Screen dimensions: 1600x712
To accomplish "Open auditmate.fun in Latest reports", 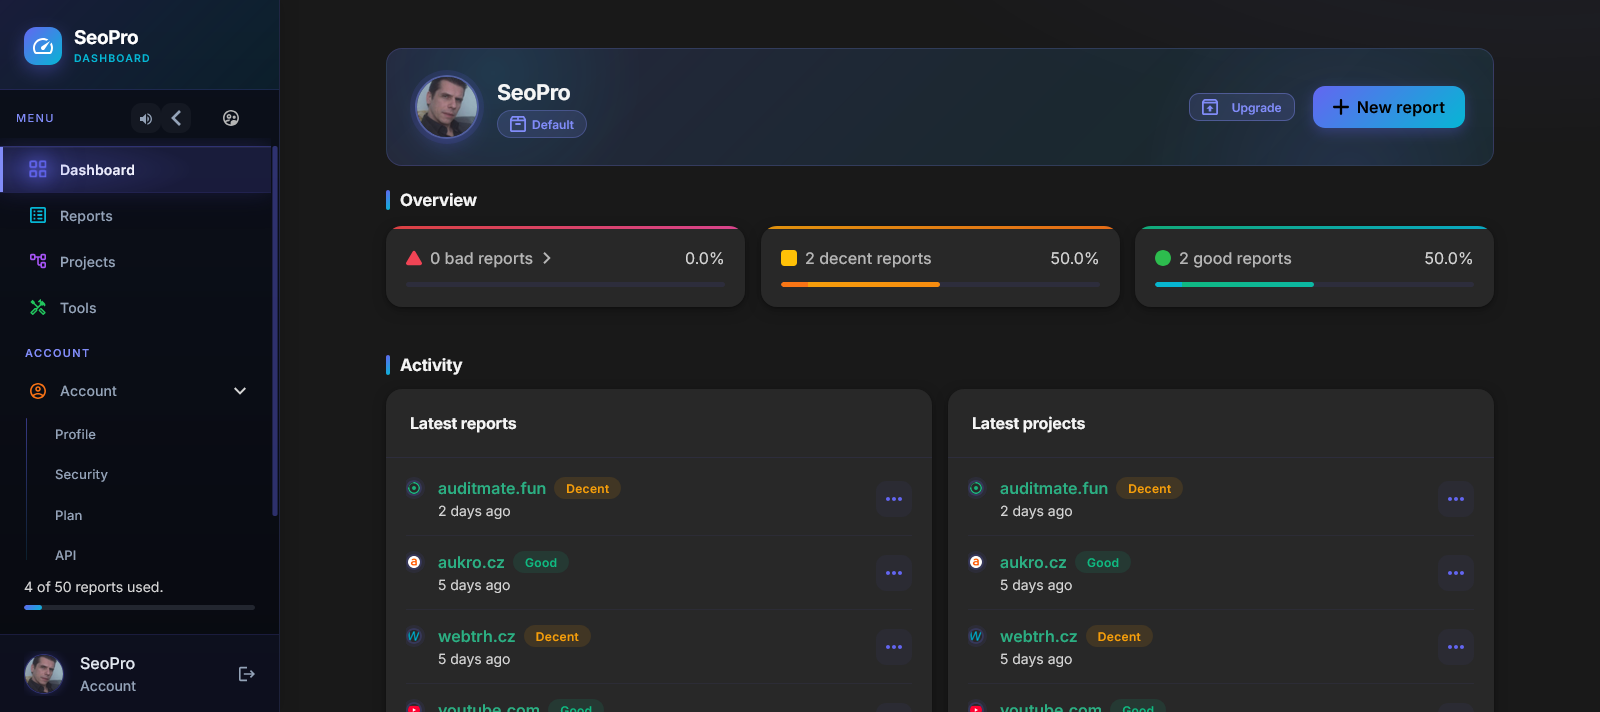I will [x=492, y=488].
